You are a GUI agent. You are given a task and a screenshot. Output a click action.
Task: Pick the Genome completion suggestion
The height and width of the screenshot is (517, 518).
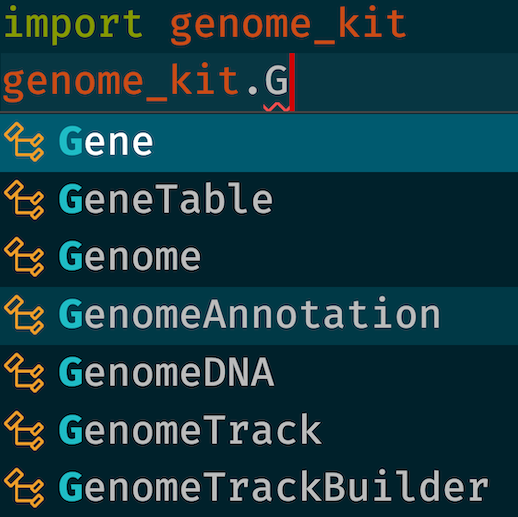[x=259, y=258]
